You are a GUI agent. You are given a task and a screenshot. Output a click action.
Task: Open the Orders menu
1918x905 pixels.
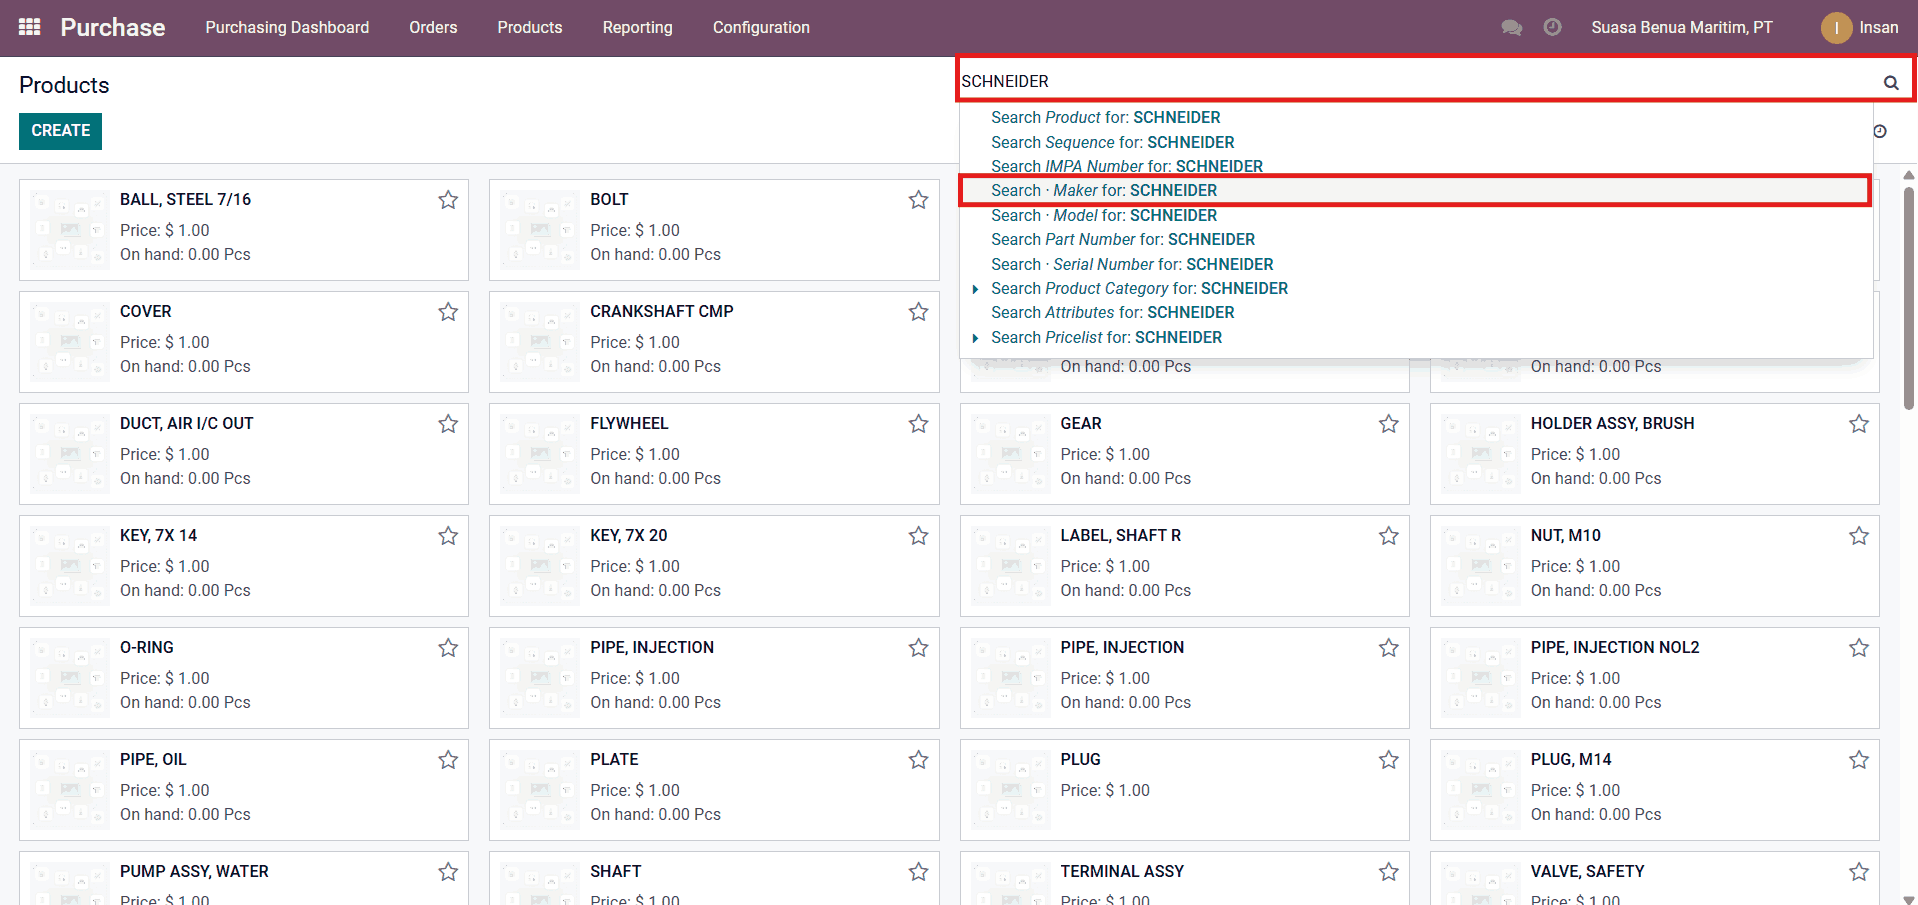pyautogui.click(x=433, y=27)
